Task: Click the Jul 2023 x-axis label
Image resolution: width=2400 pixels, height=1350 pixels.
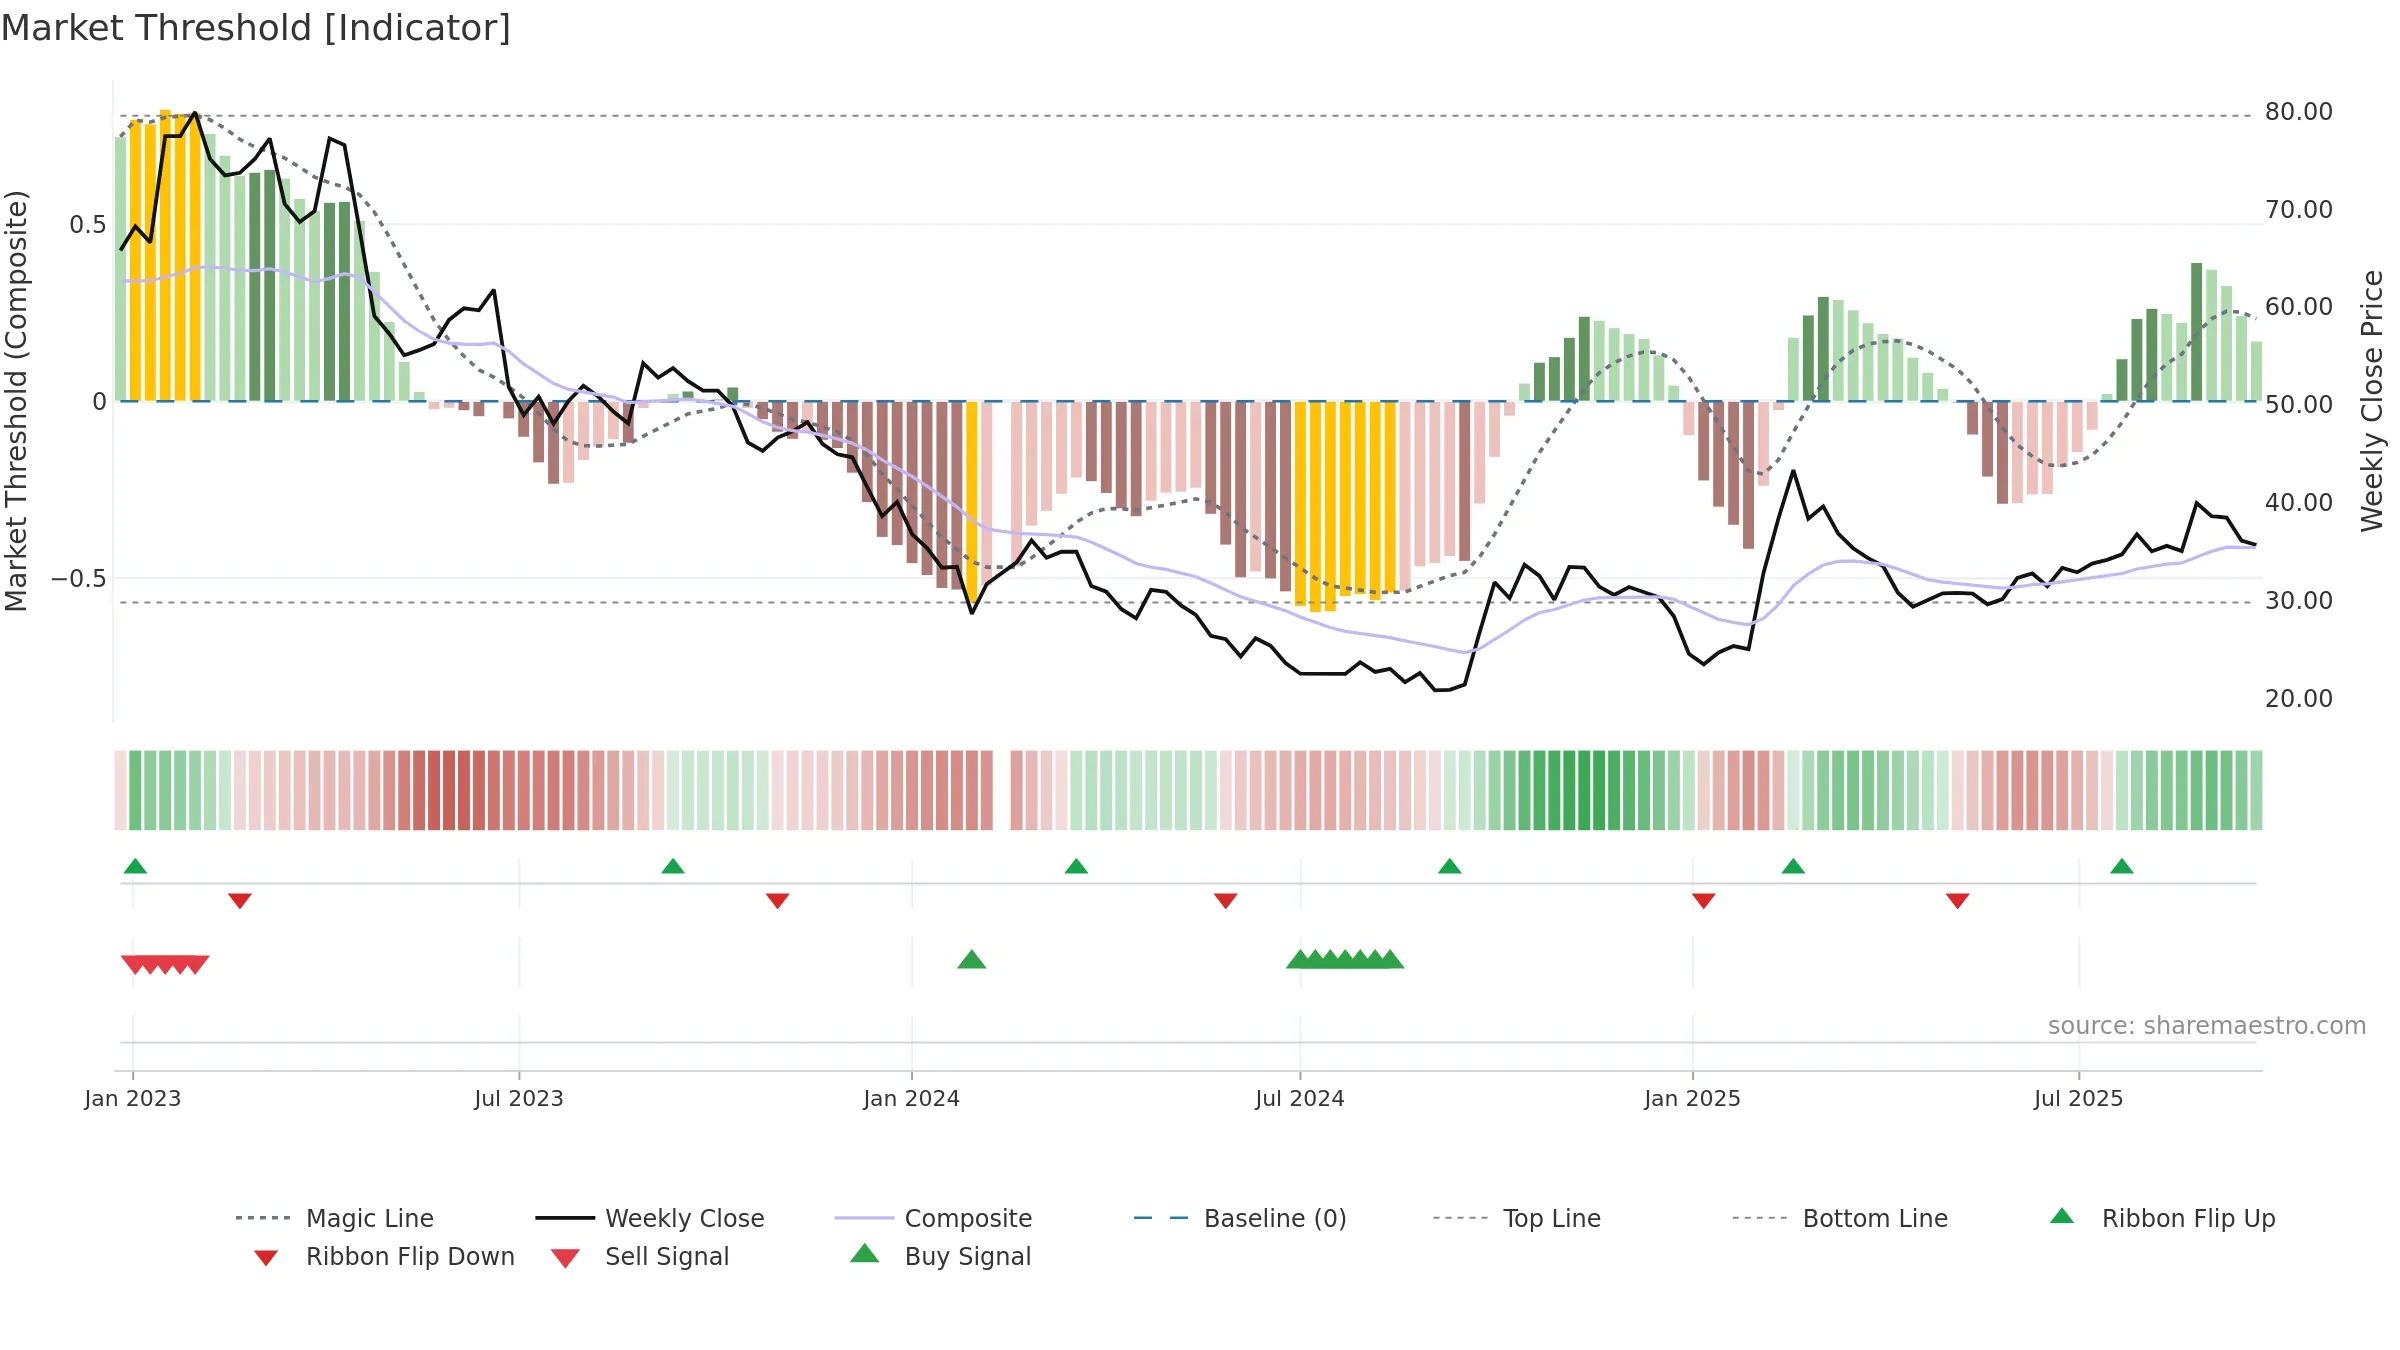Action: [519, 1099]
